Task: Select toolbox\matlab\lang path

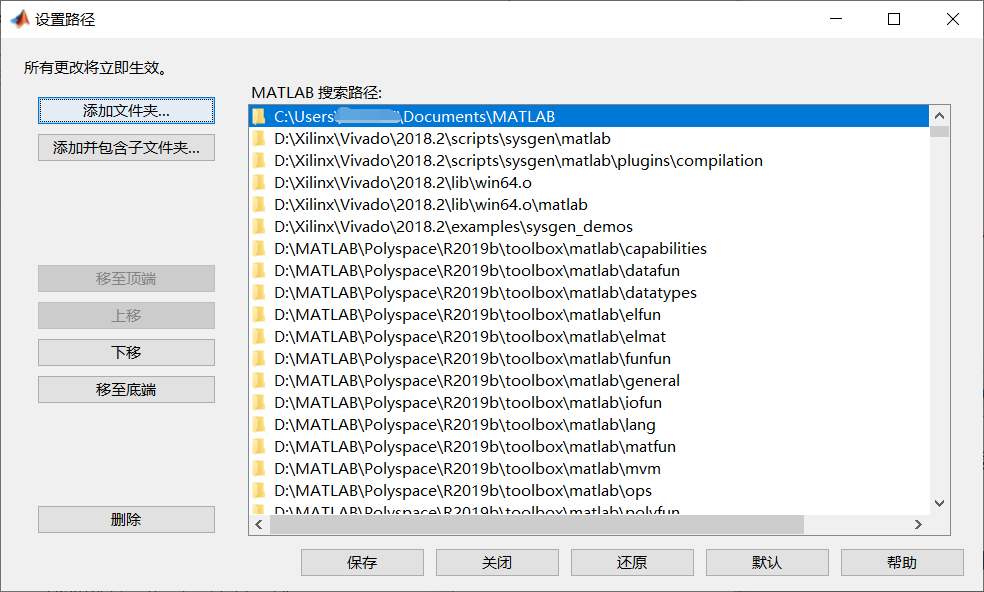Action: tap(589, 425)
